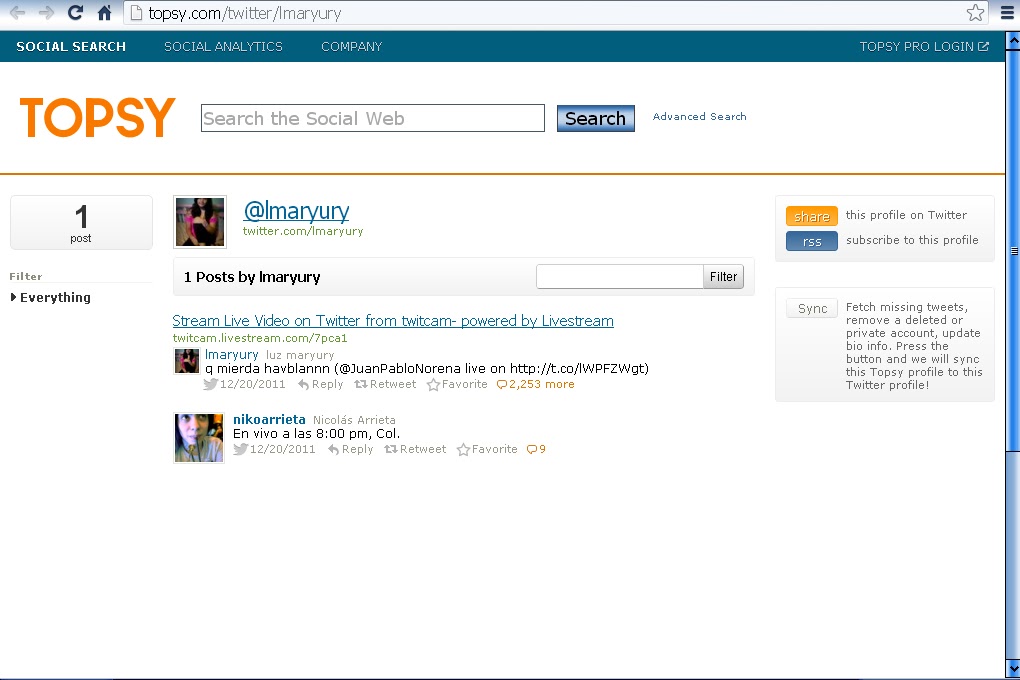Click the Twitter bird icon on lmaryury's tweet
The width and height of the screenshot is (1020, 680).
coord(210,384)
